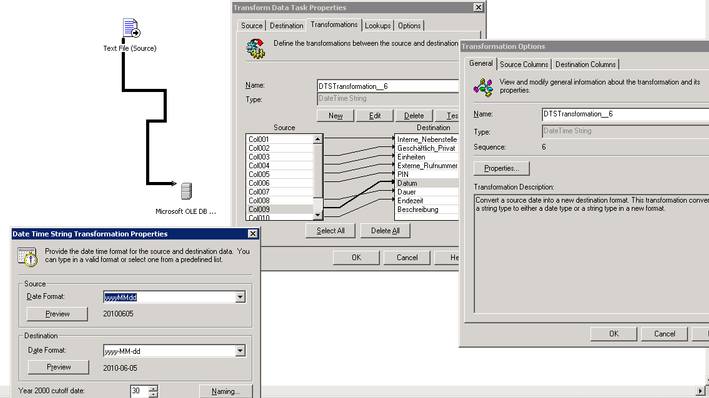Viewport: 709px width, 398px height.
Task: Select Dauer in Destination list
Action: (x=427, y=192)
